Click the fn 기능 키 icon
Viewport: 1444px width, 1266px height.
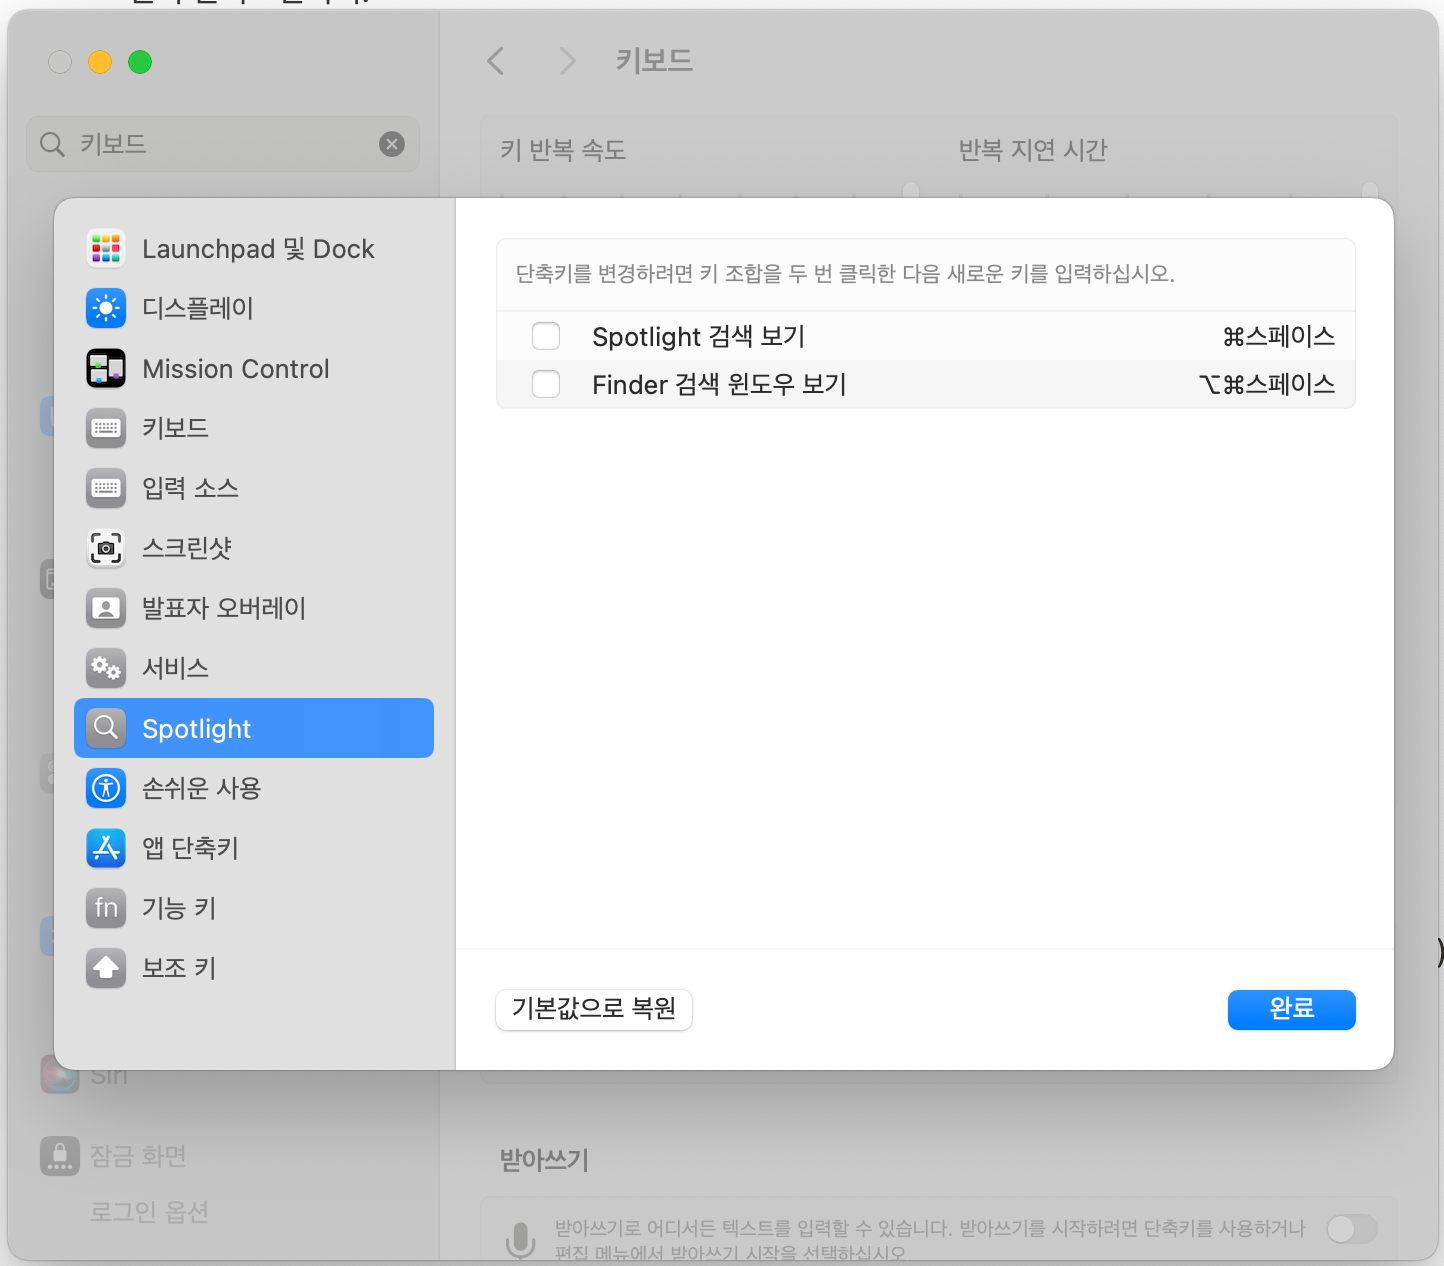106,908
